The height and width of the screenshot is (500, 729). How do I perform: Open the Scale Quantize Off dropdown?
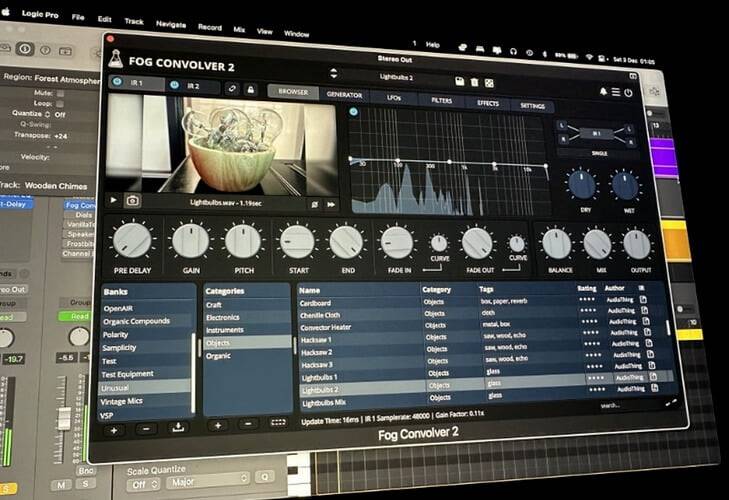(x=144, y=484)
